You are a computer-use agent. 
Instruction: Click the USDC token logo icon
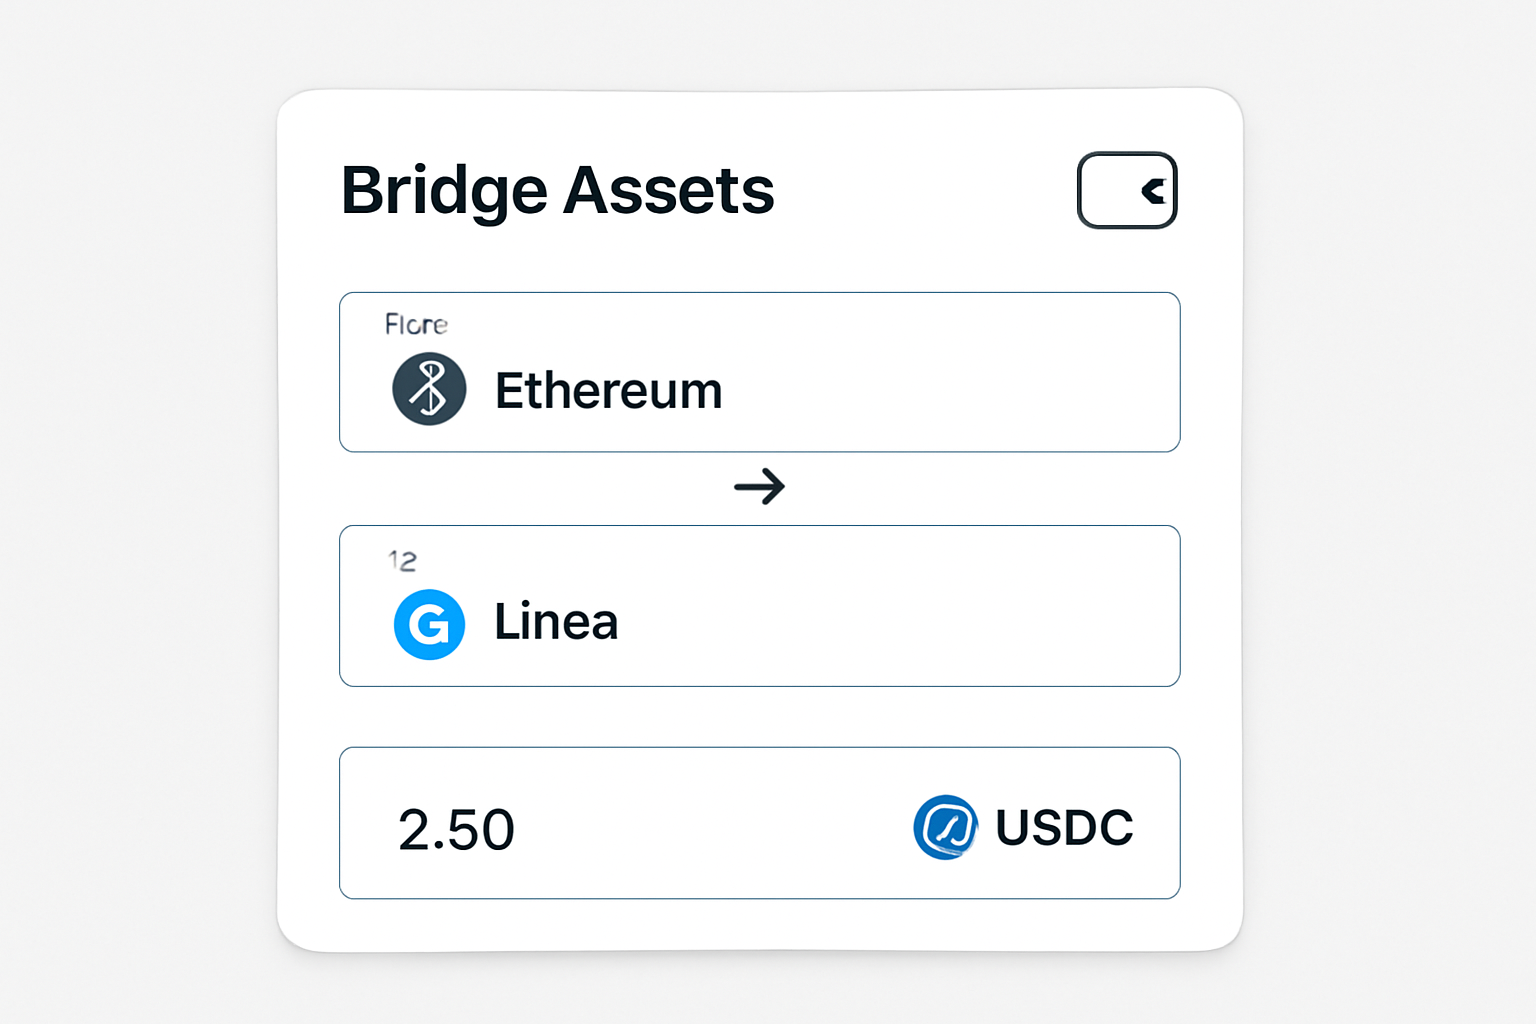click(x=945, y=827)
